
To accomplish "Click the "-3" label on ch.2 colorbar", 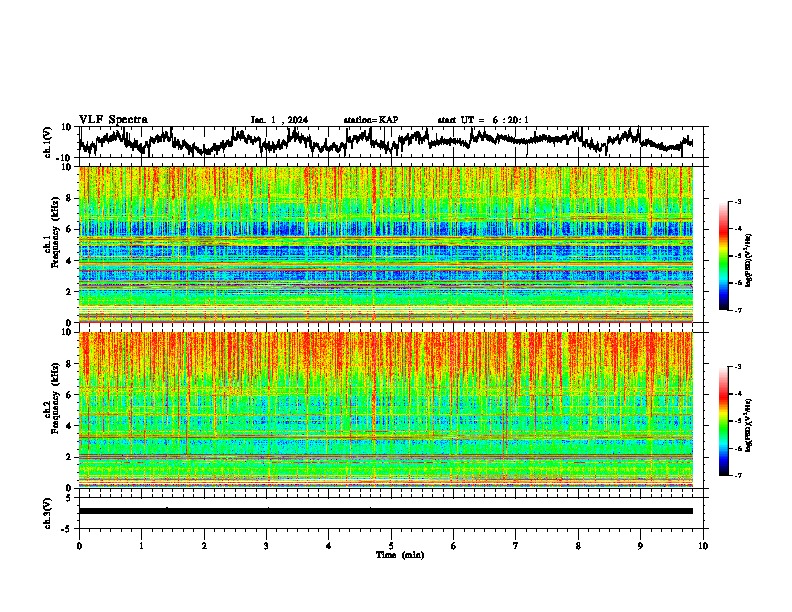I will pyautogui.click(x=737, y=367).
